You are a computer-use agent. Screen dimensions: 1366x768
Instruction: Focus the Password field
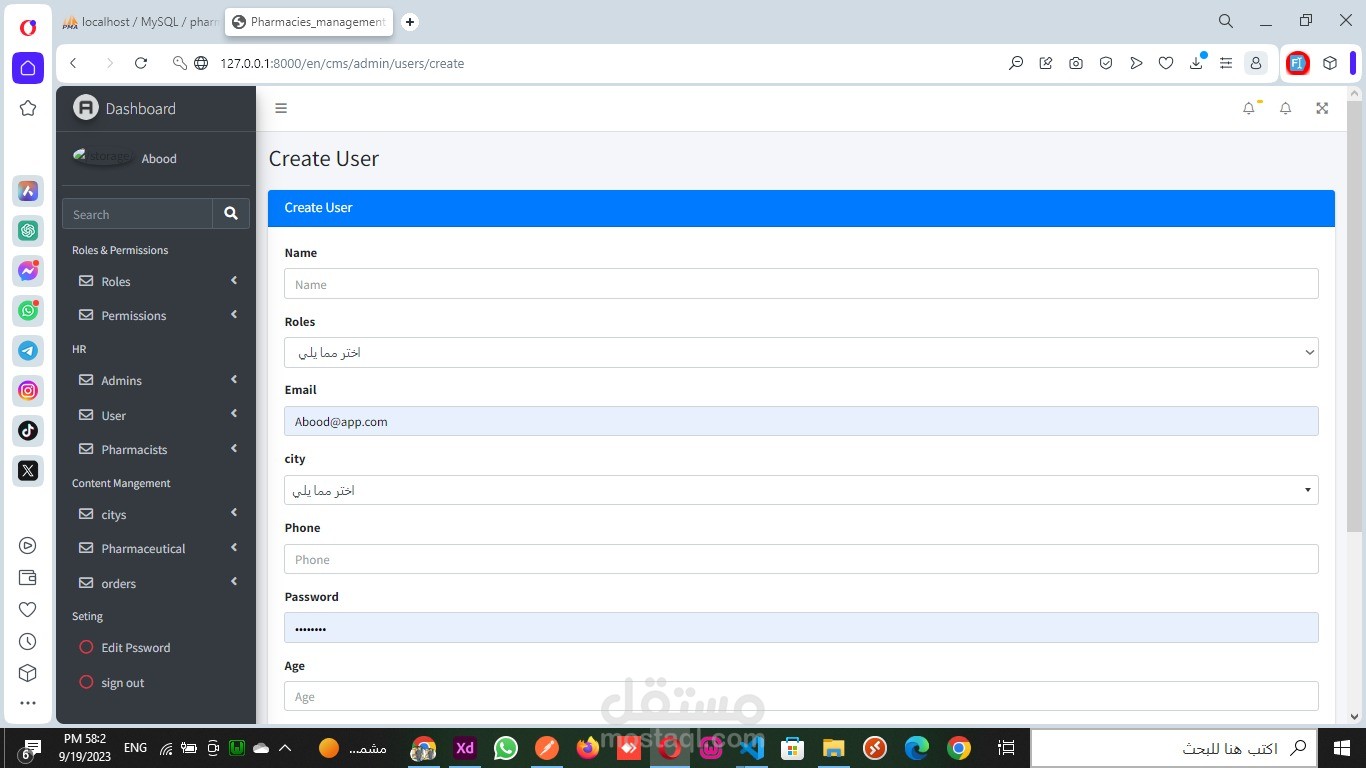coord(801,628)
